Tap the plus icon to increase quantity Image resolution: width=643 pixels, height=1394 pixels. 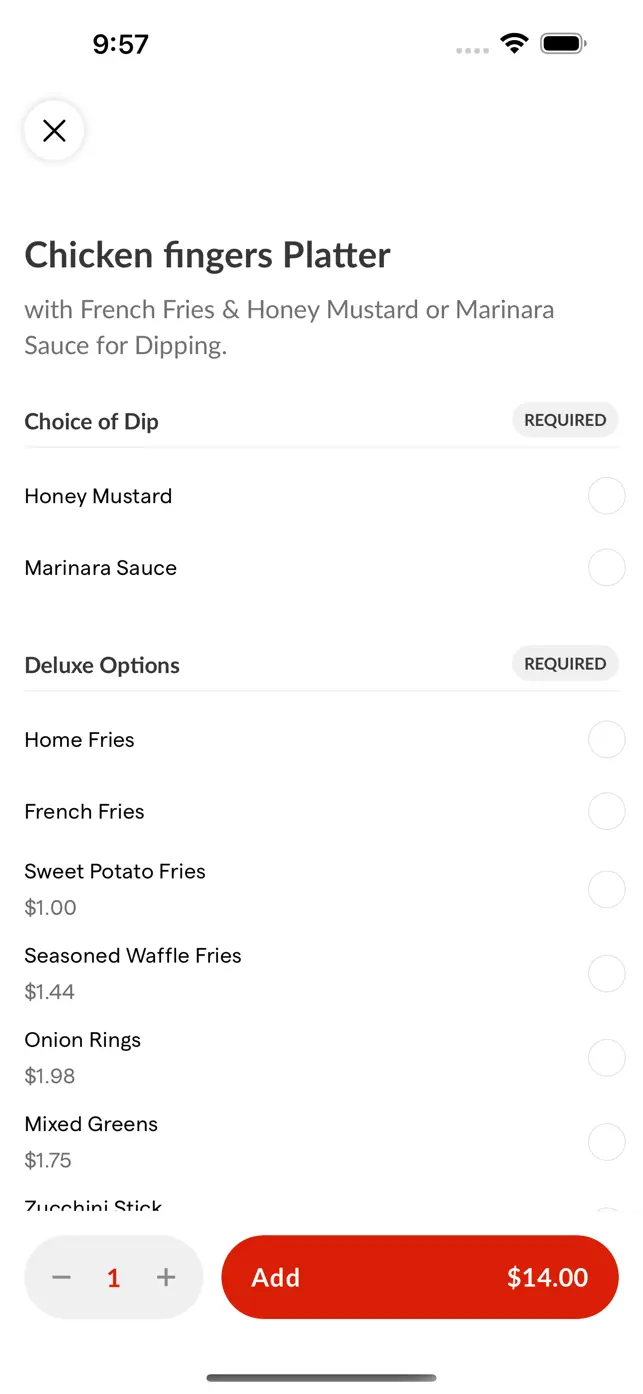[166, 1277]
